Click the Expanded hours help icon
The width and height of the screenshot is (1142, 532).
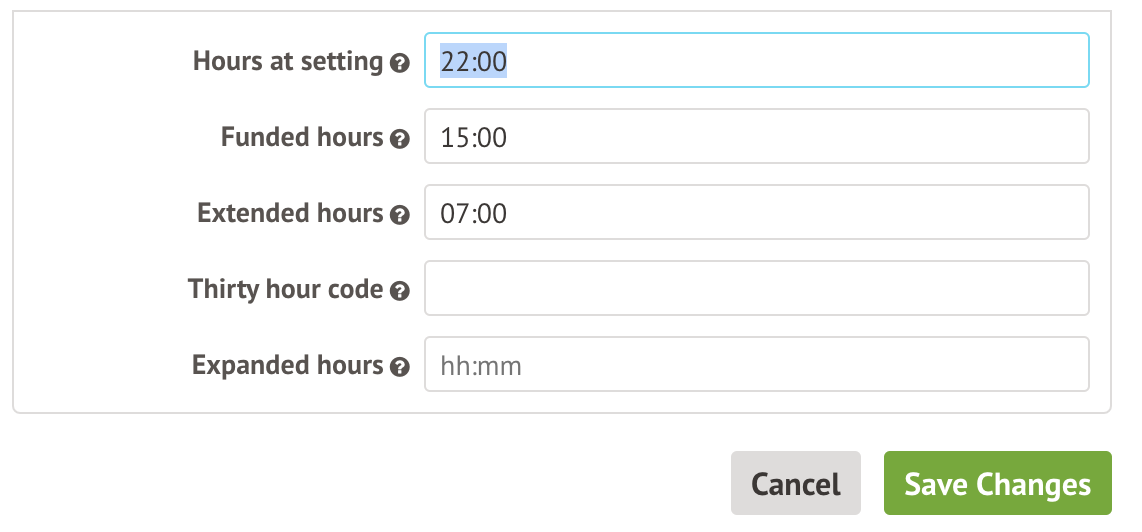pos(400,367)
